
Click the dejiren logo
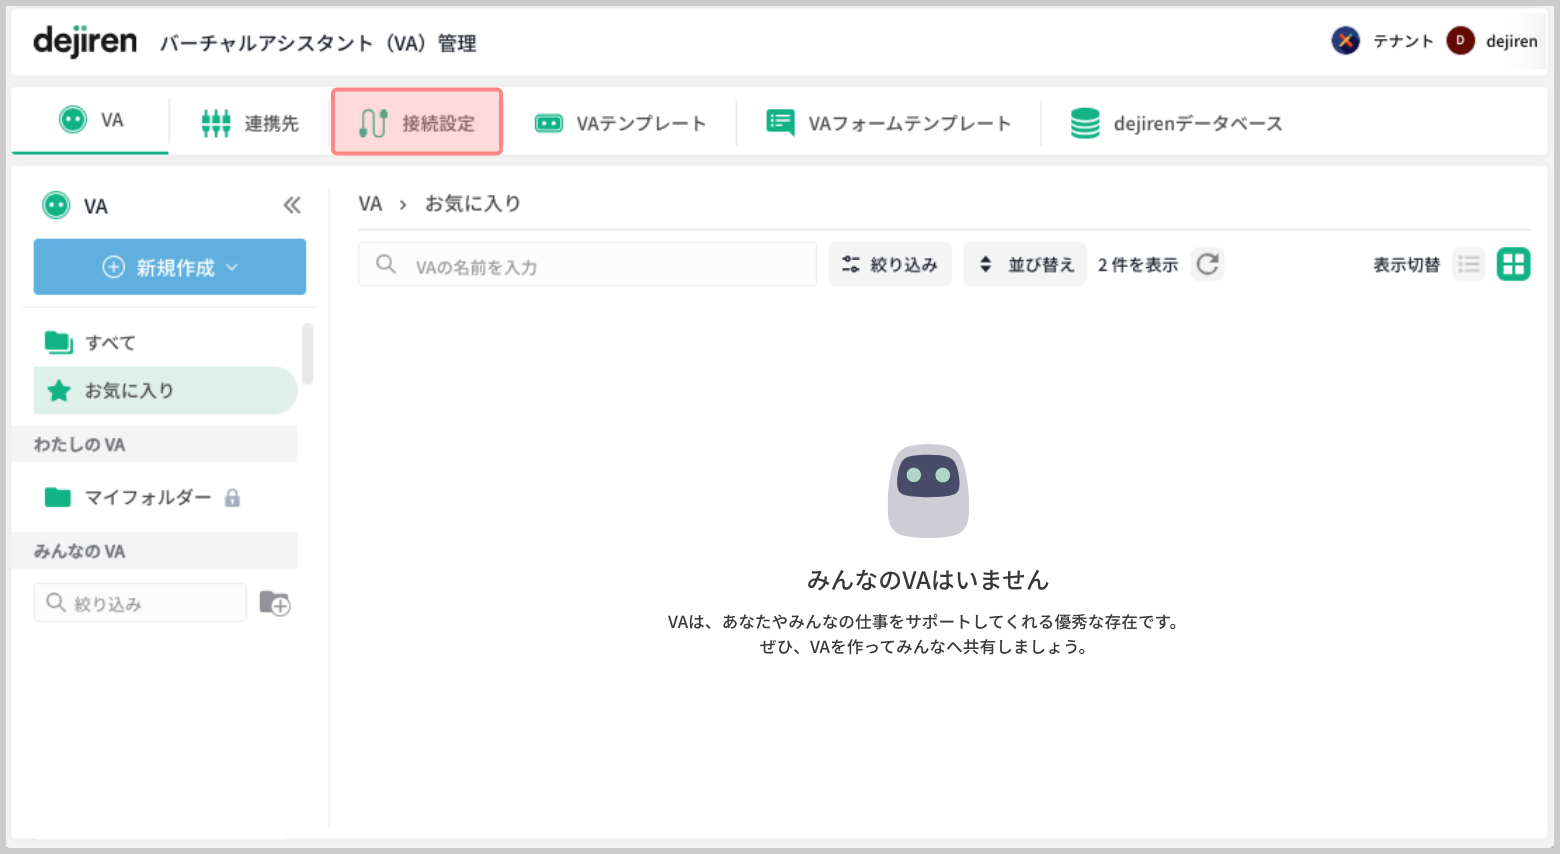coord(85,41)
